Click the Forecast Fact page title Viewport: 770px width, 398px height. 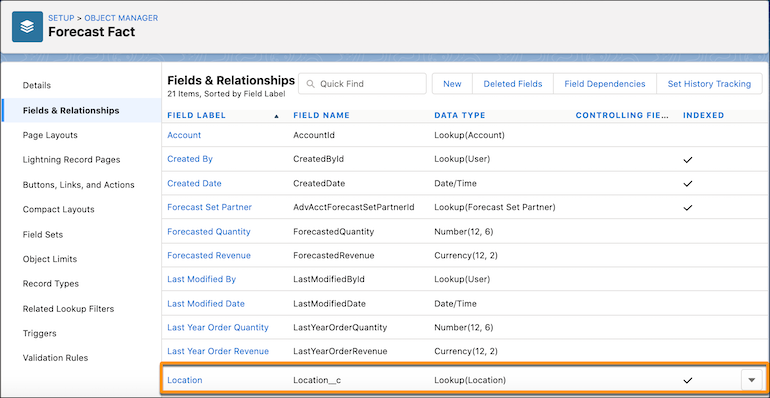(x=91, y=32)
